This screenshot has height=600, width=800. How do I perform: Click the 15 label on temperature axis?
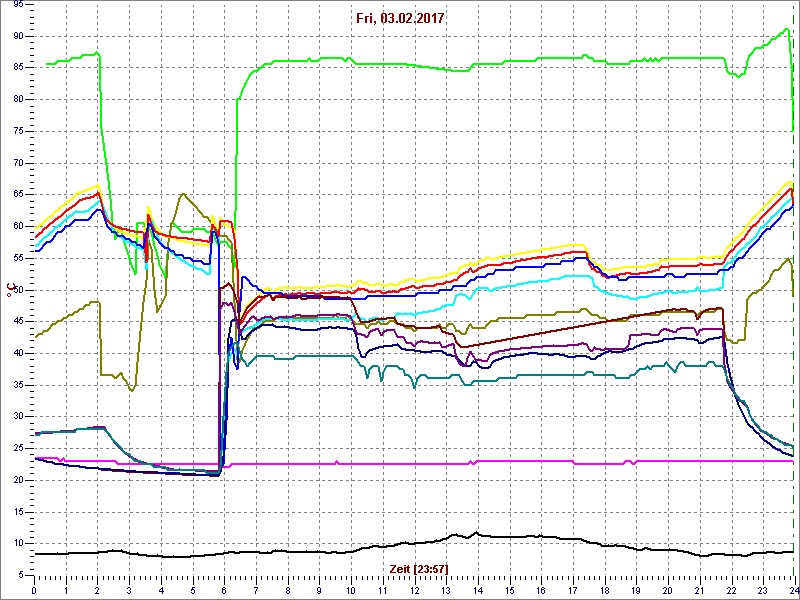pos(17,512)
